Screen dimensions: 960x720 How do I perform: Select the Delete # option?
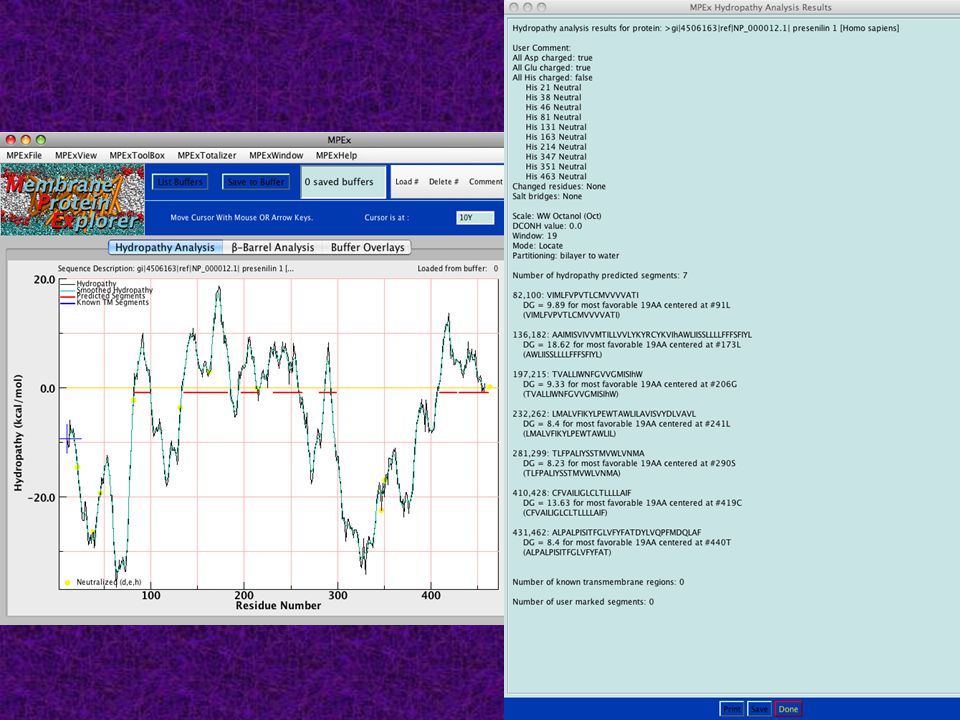pyautogui.click(x=443, y=182)
